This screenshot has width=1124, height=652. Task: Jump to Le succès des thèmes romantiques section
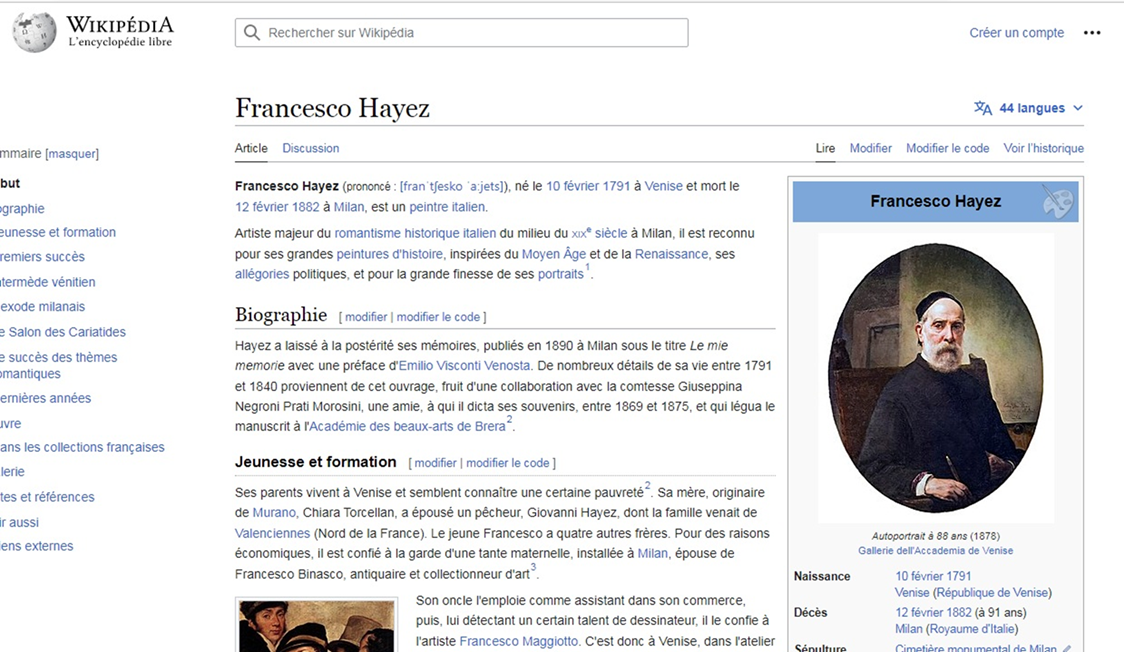coord(58,365)
